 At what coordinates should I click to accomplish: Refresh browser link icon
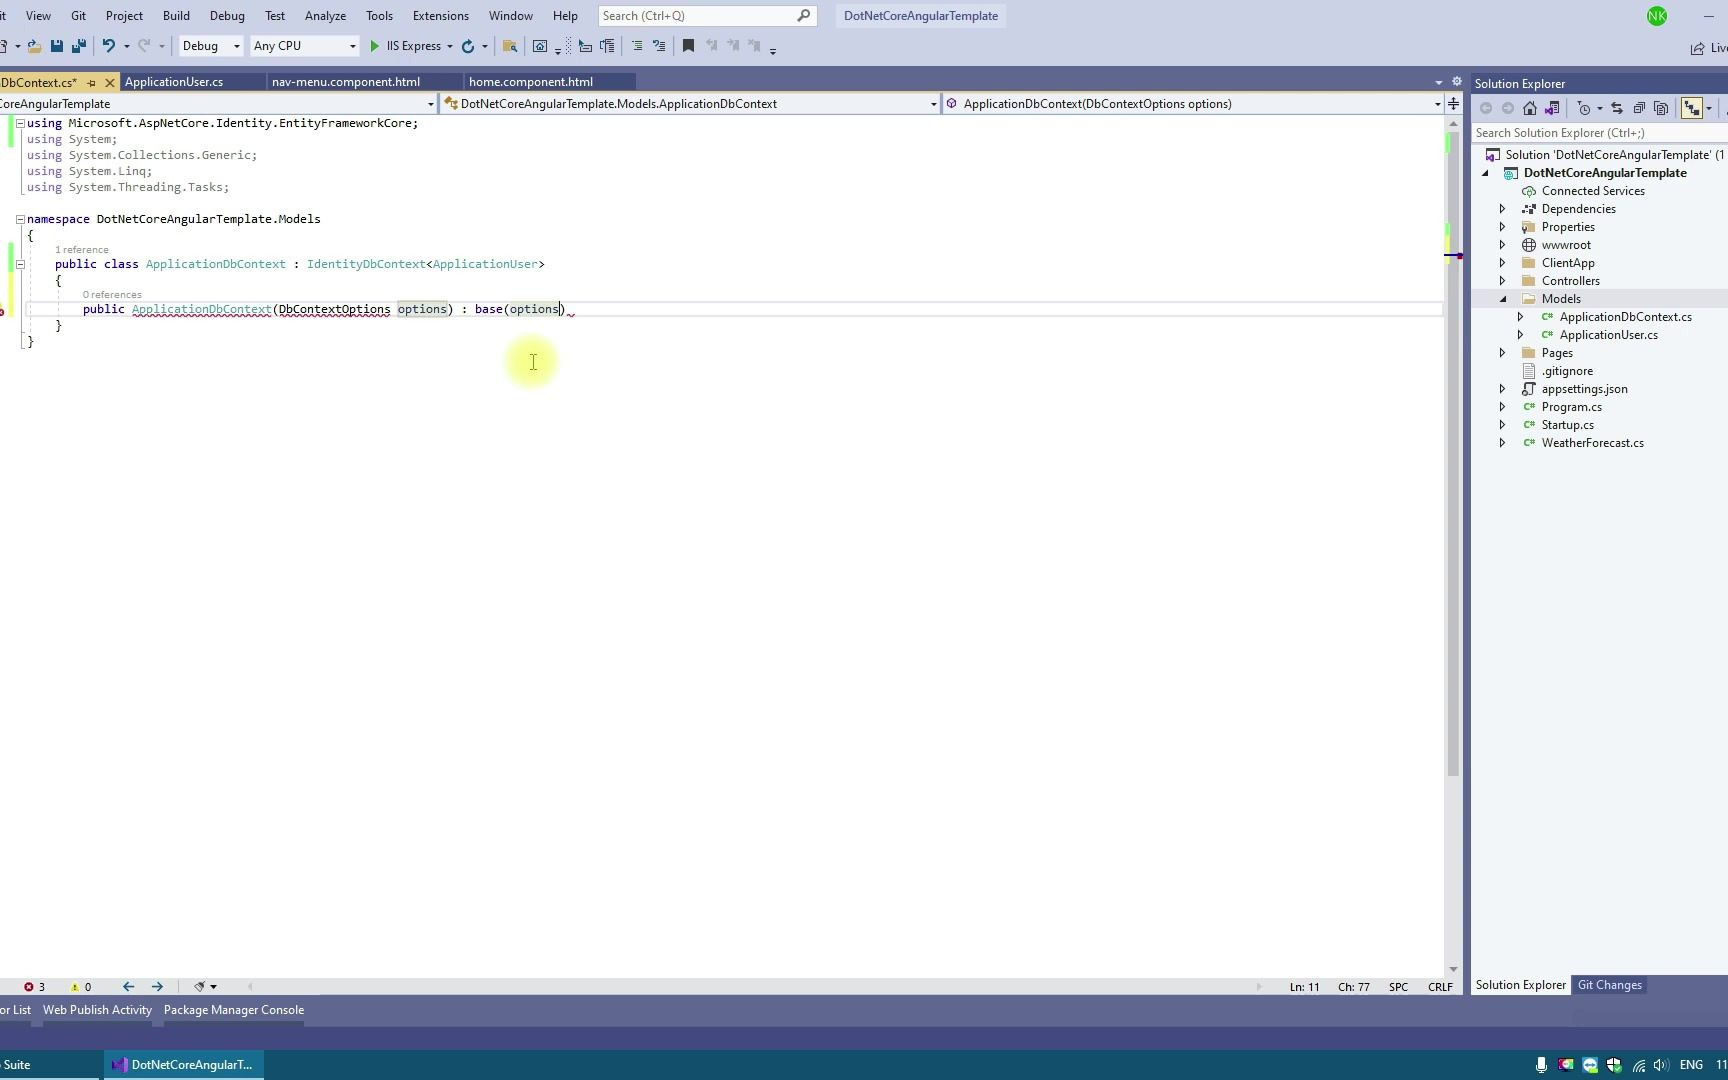(x=468, y=46)
